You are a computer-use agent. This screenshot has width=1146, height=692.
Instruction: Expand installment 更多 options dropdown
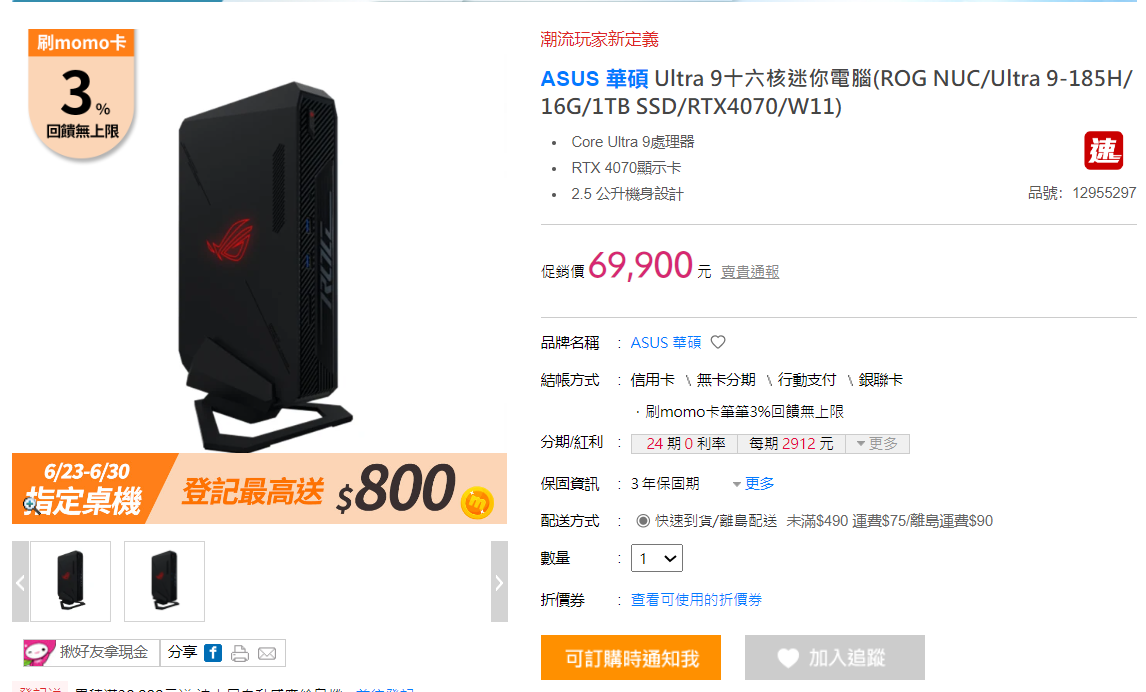coord(877,444)
